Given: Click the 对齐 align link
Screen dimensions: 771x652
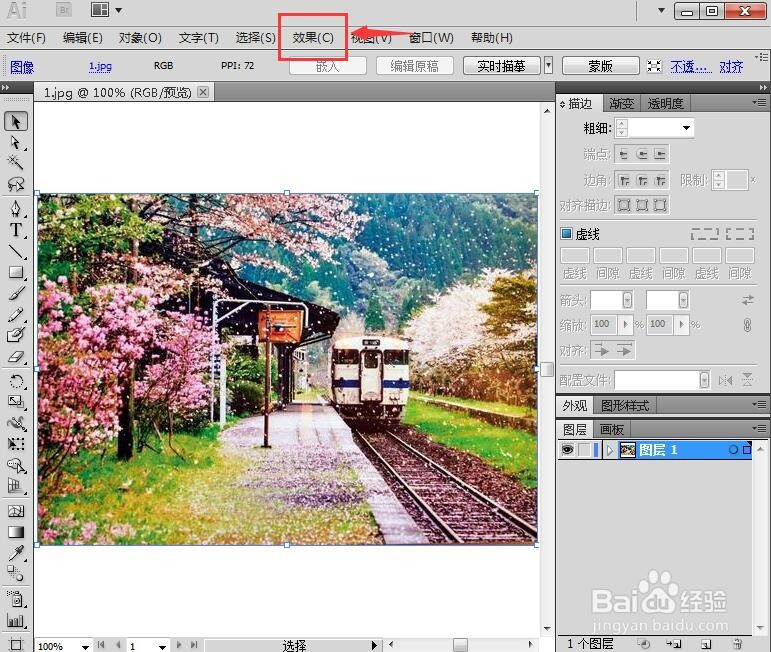Looking at the screenshot, I should [x=731, y=66].
